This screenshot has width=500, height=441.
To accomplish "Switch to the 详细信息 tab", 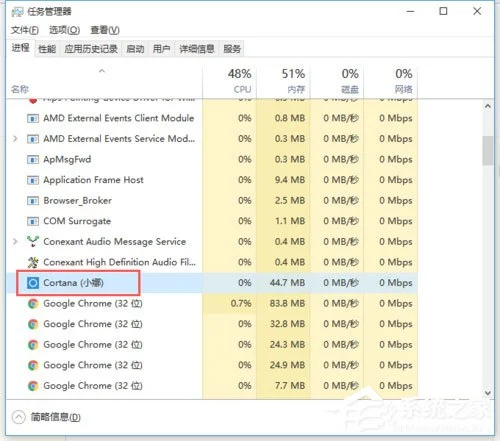I will [197, 49].
